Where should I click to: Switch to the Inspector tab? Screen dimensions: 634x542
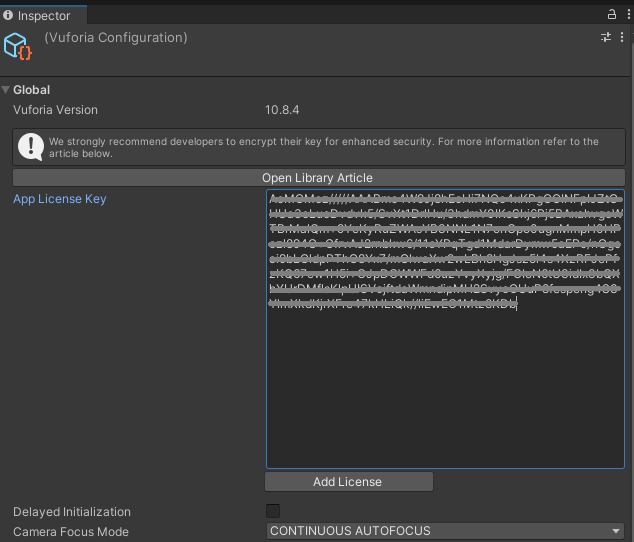pos(43,16)
